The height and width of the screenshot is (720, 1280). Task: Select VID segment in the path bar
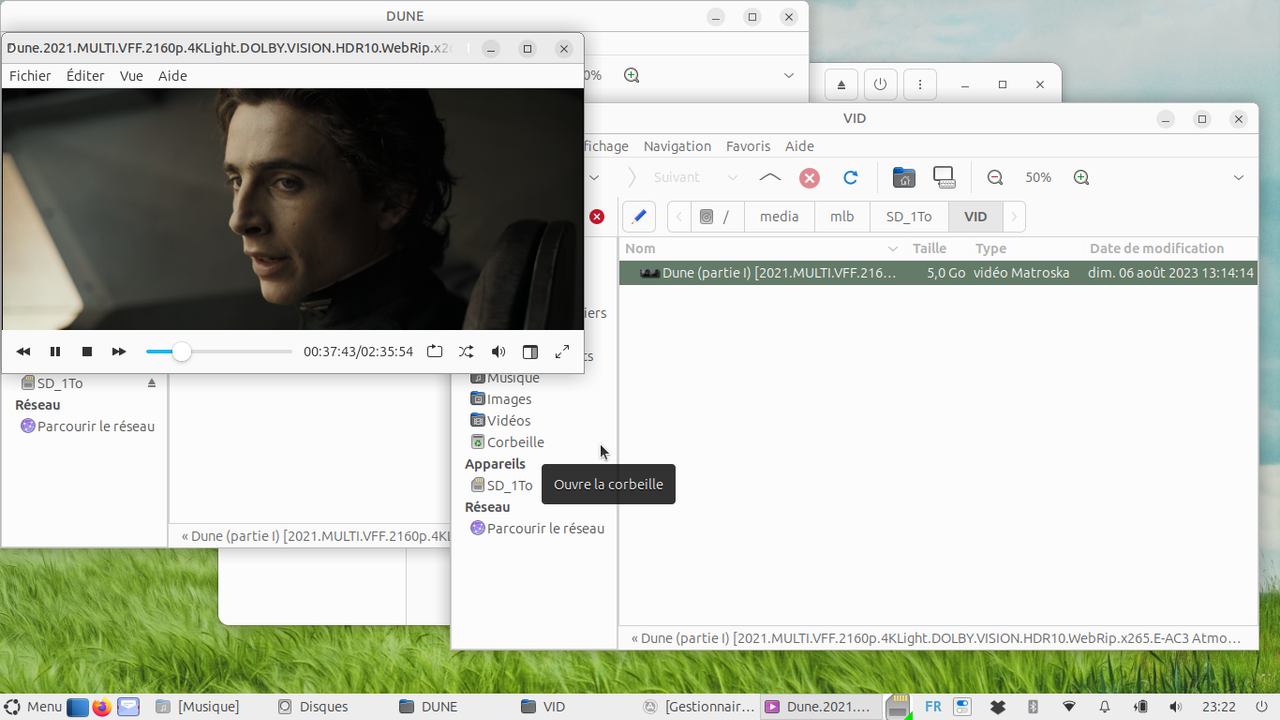(x=975, y=217)
